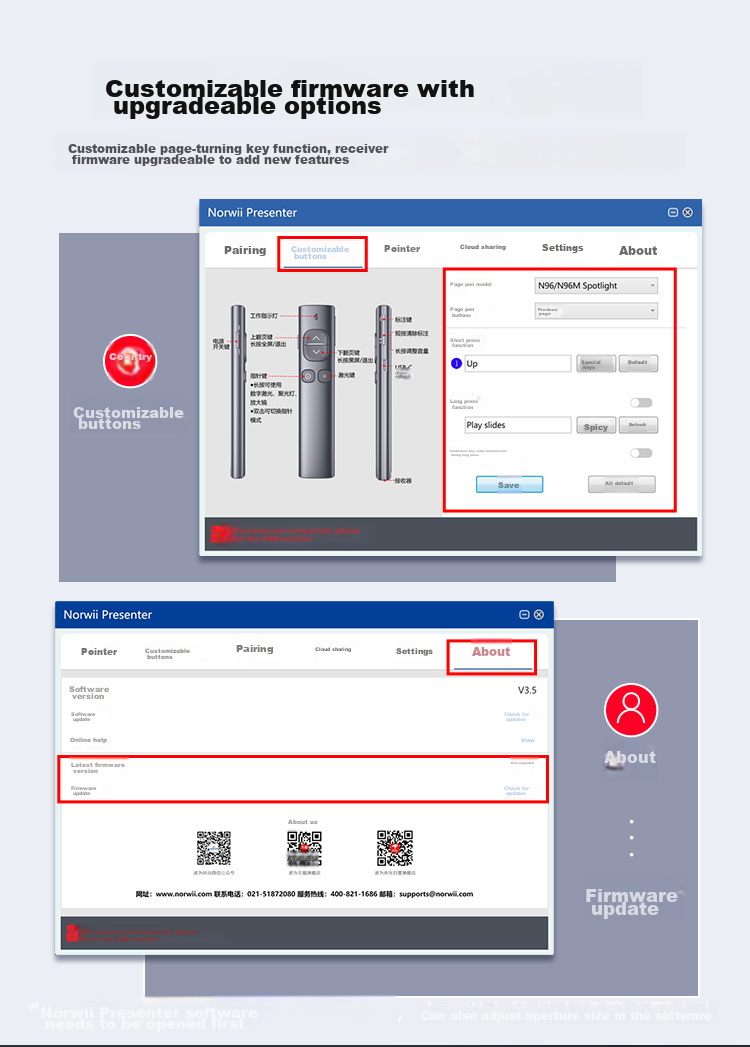Open Cloud sharing tab in upper window
The image size is (750, 1047).
pyautogui.click(x=483, y=247)
